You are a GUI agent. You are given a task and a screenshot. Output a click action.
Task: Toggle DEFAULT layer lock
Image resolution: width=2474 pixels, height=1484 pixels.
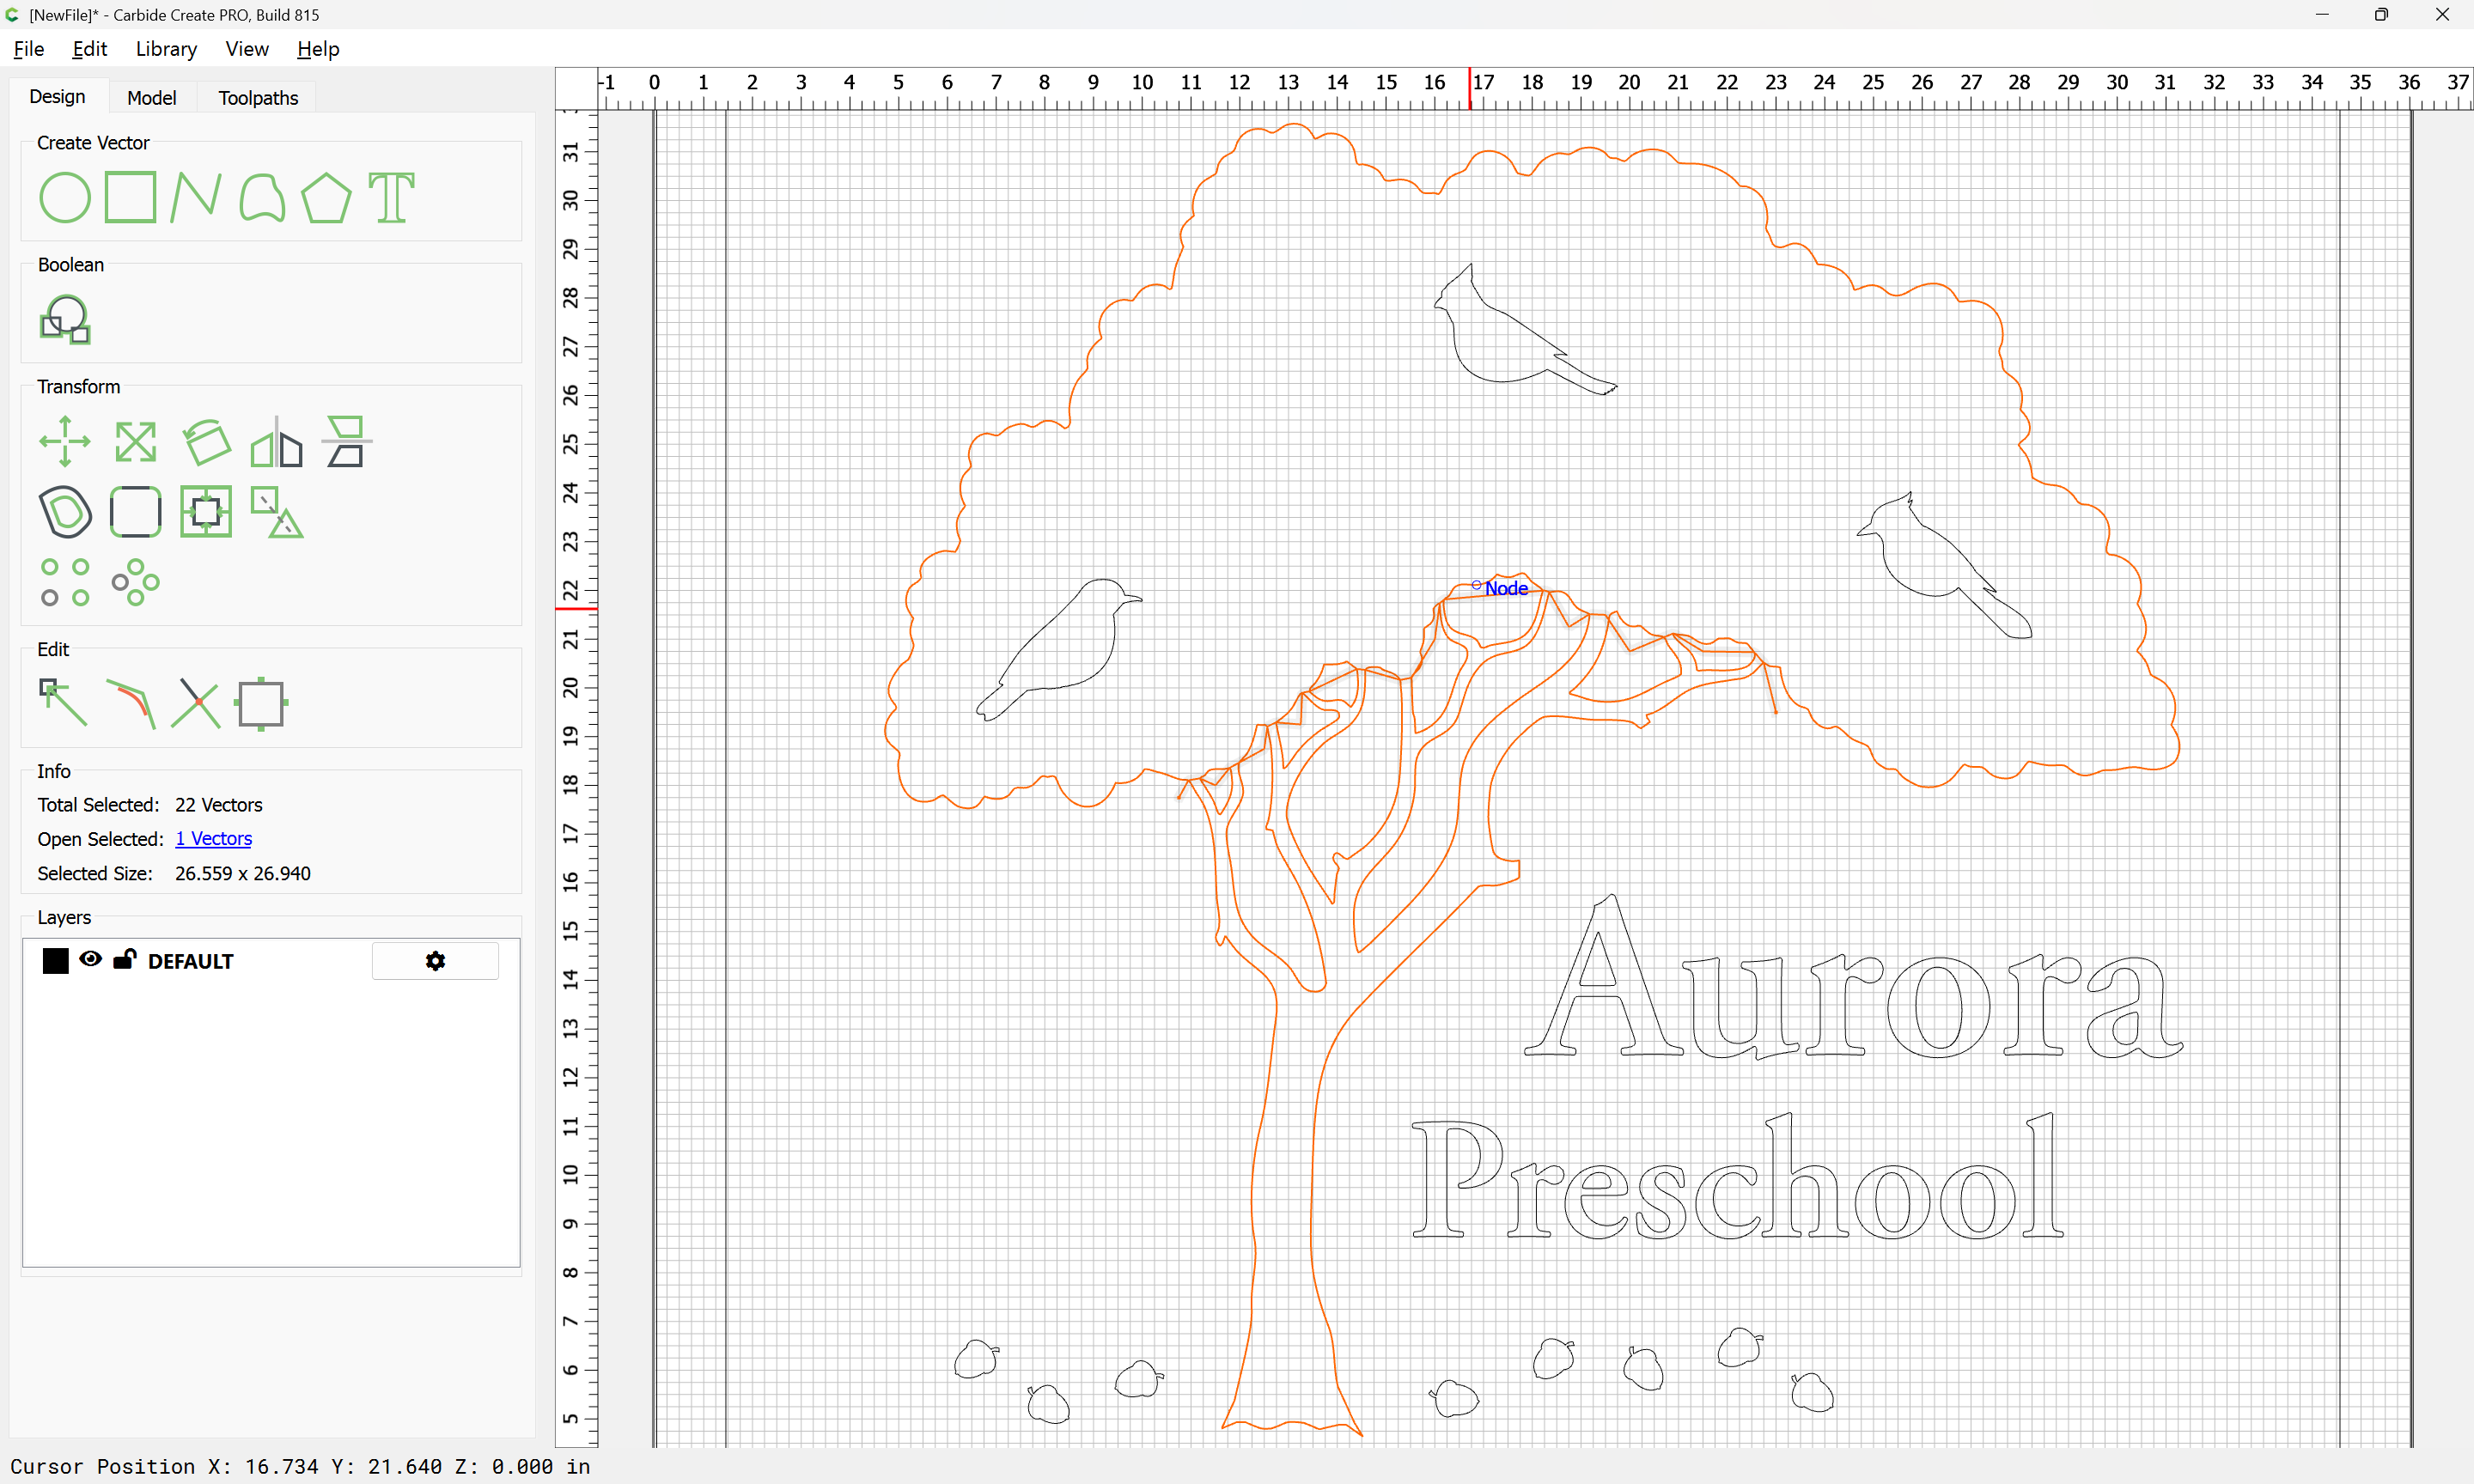[124, 959]
